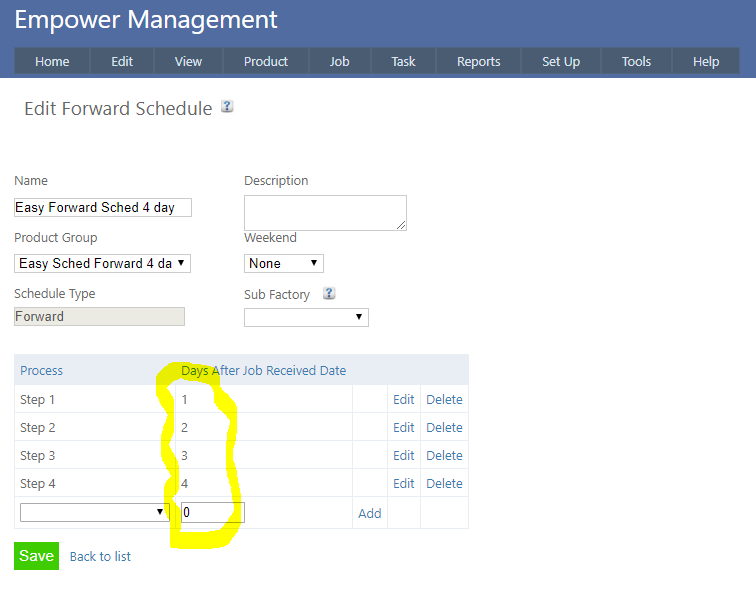Click Edit link for Step 1
This screenshot has height=593, width=756.
click(x=403, y=399)
